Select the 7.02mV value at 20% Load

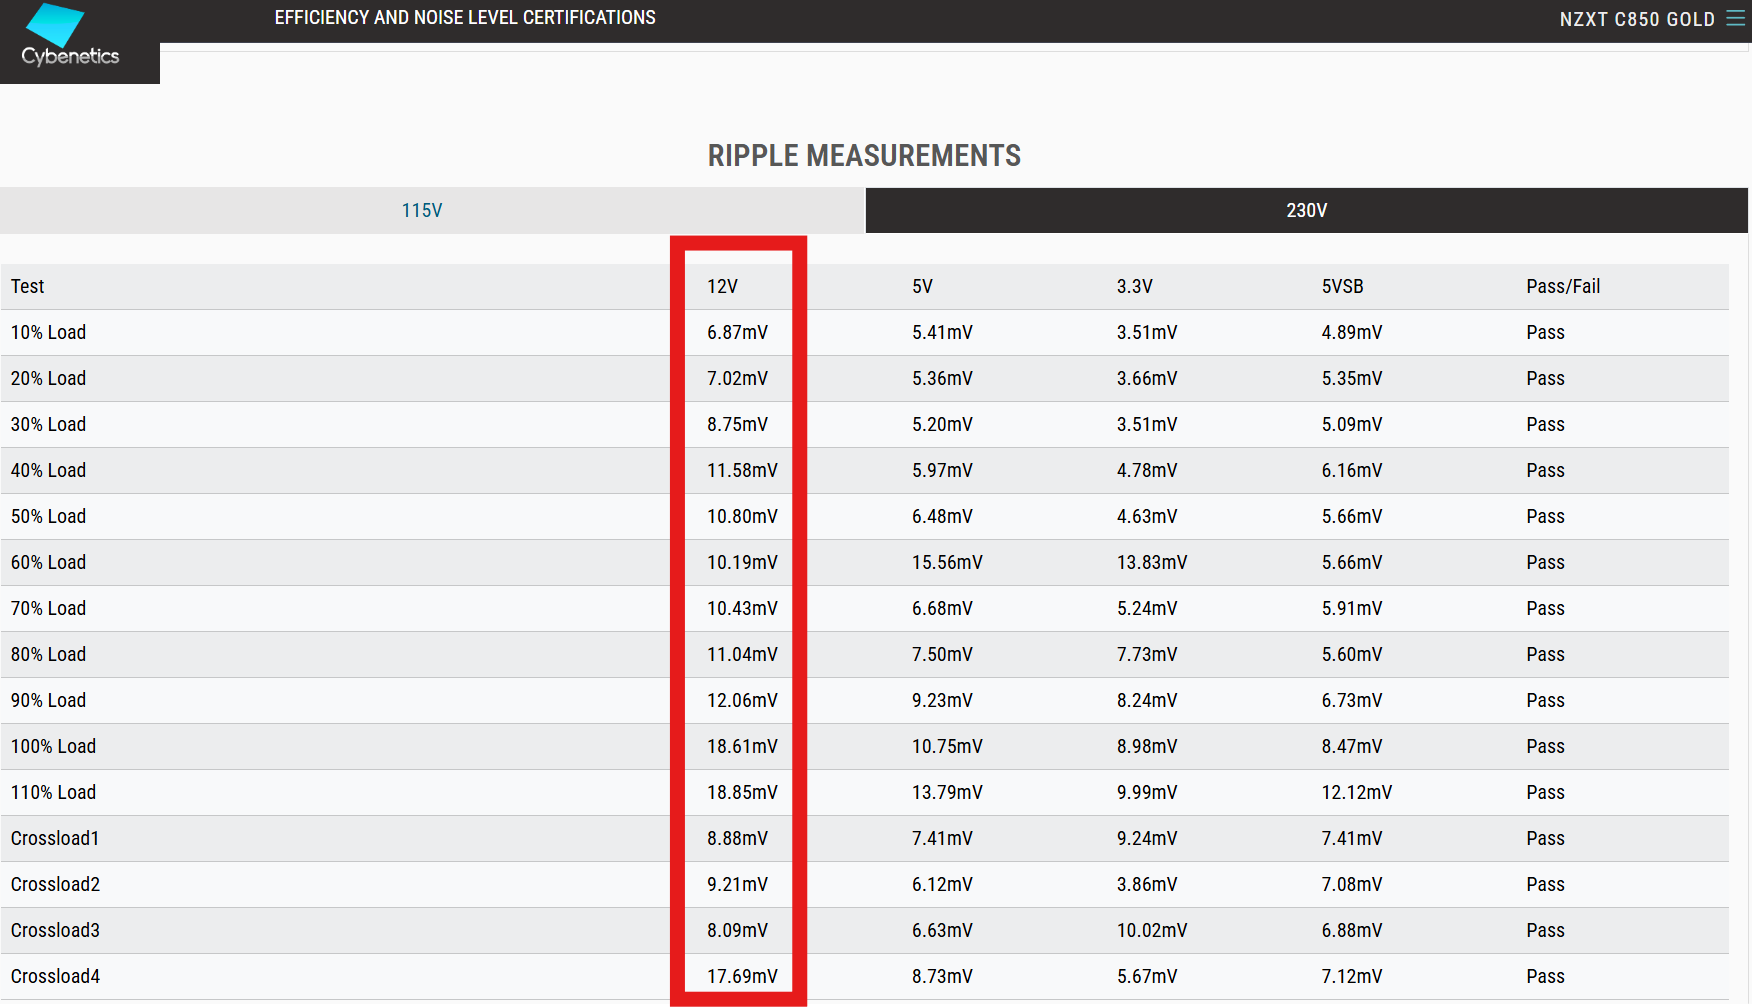737,379
